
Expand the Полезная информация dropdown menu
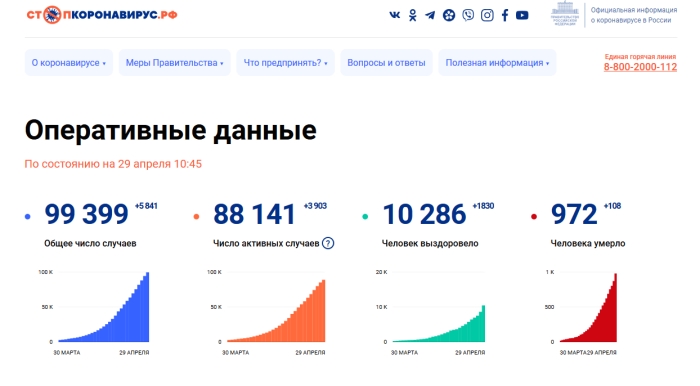click(497, 63)
